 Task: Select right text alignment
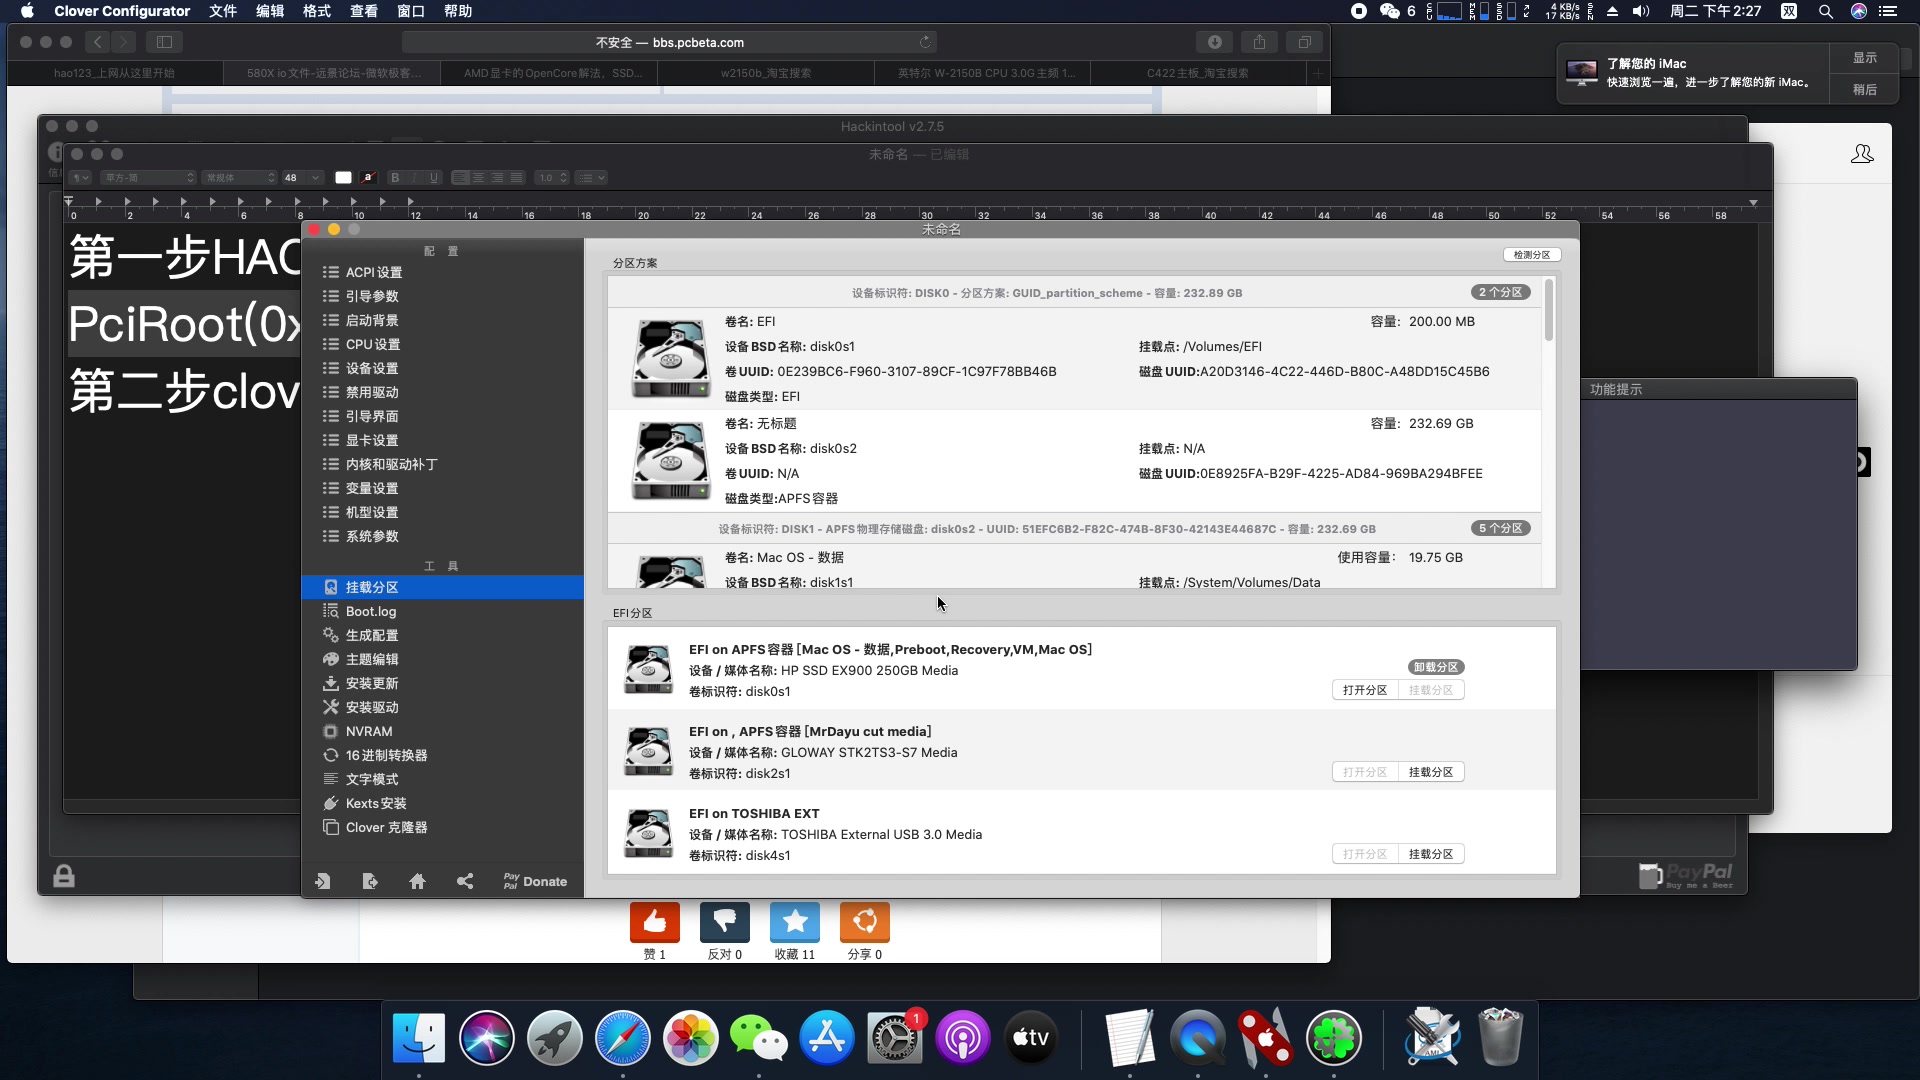[498, 178]
